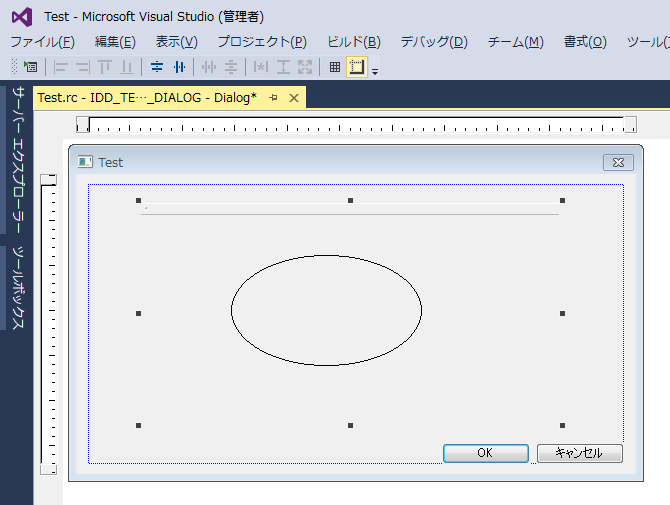Open the toolbar options overflow arrow
This screenshot has width=670, height=505.
click(375, 72)
